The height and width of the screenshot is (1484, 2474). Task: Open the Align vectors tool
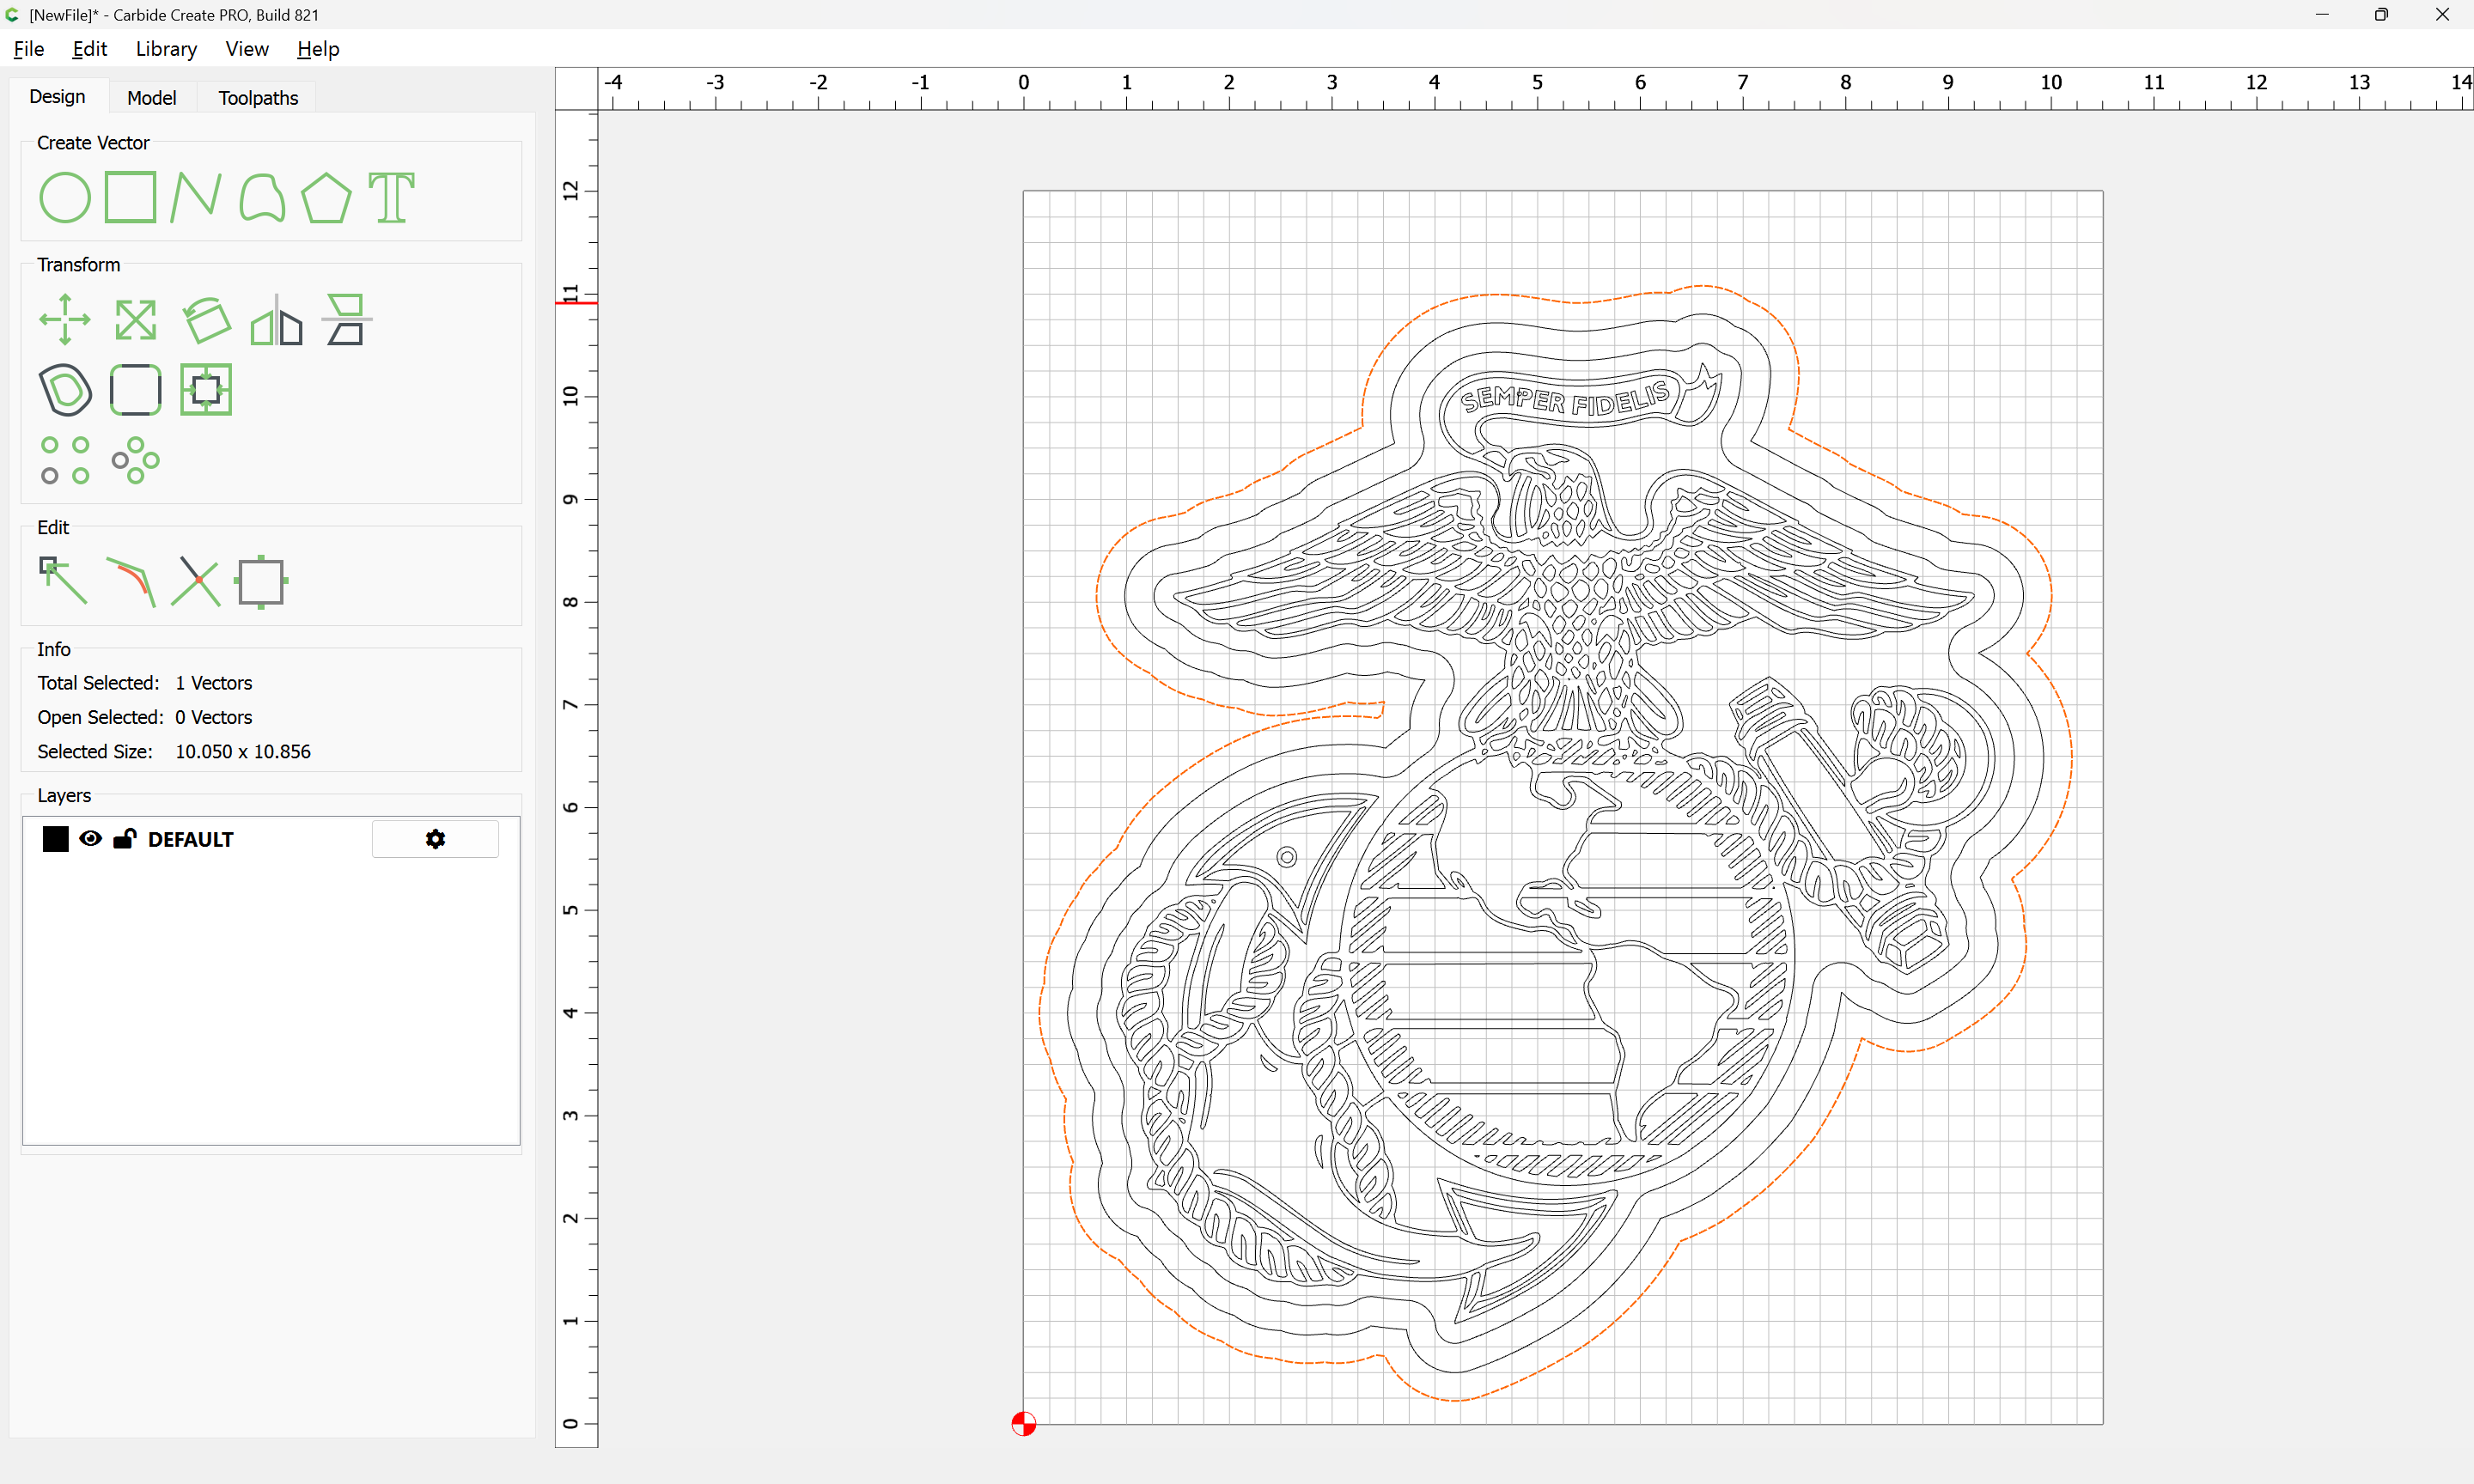346,320
